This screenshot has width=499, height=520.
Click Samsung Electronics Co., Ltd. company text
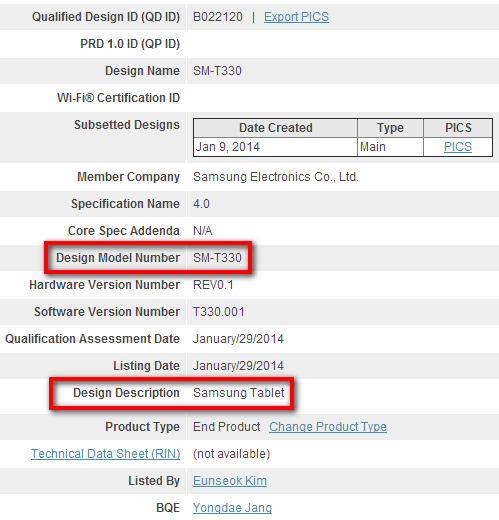tap(276, 177)
